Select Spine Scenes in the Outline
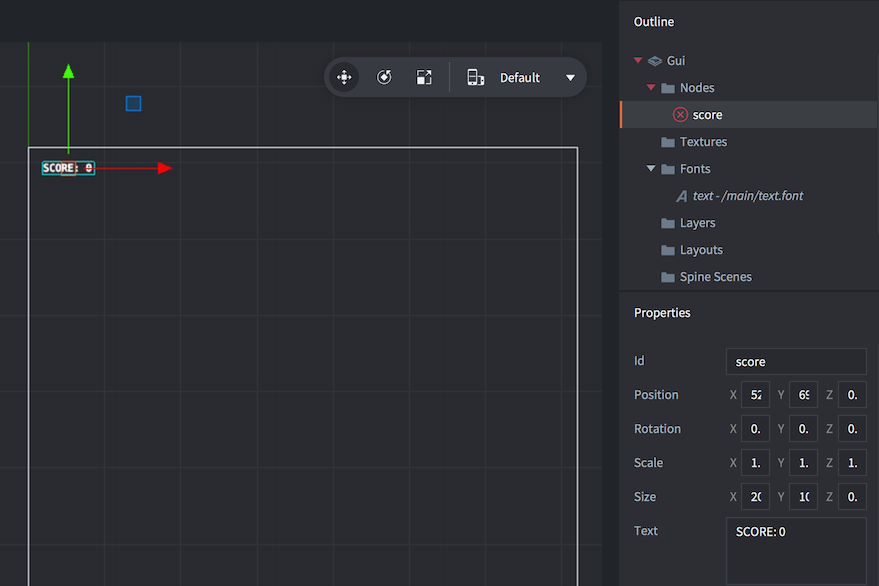This screenshot has width=879, height=586. pos(715,277)
